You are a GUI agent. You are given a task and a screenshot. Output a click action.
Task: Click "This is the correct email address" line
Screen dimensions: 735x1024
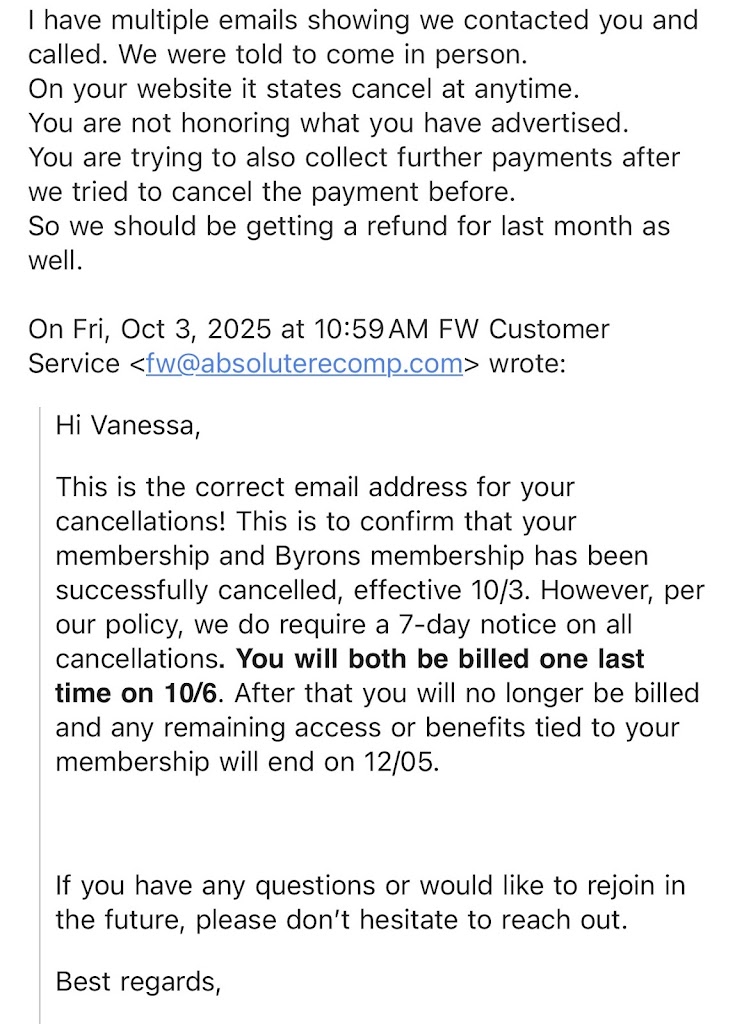[x=315, y=488]
